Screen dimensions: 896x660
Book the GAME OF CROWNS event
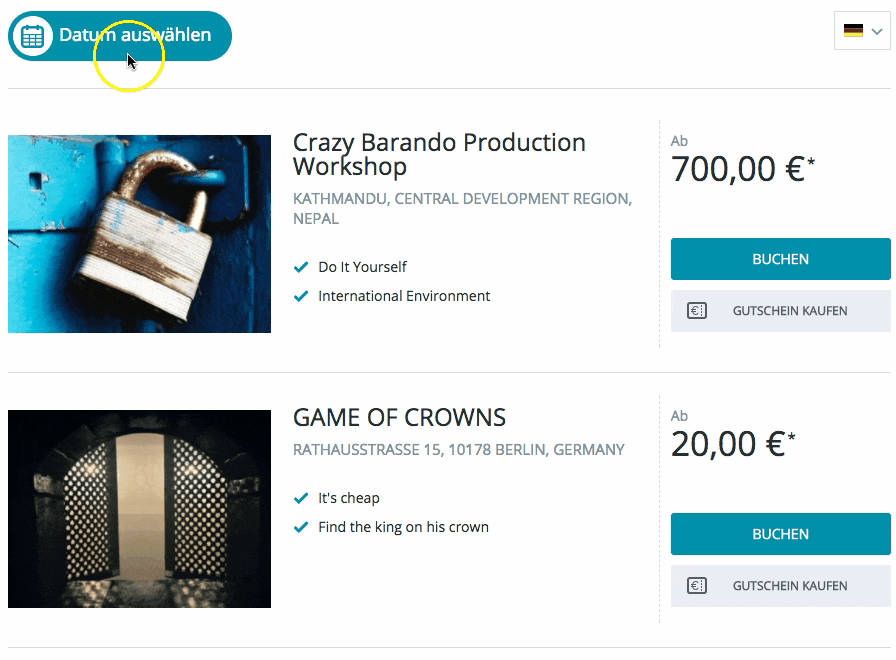(781, 534)
